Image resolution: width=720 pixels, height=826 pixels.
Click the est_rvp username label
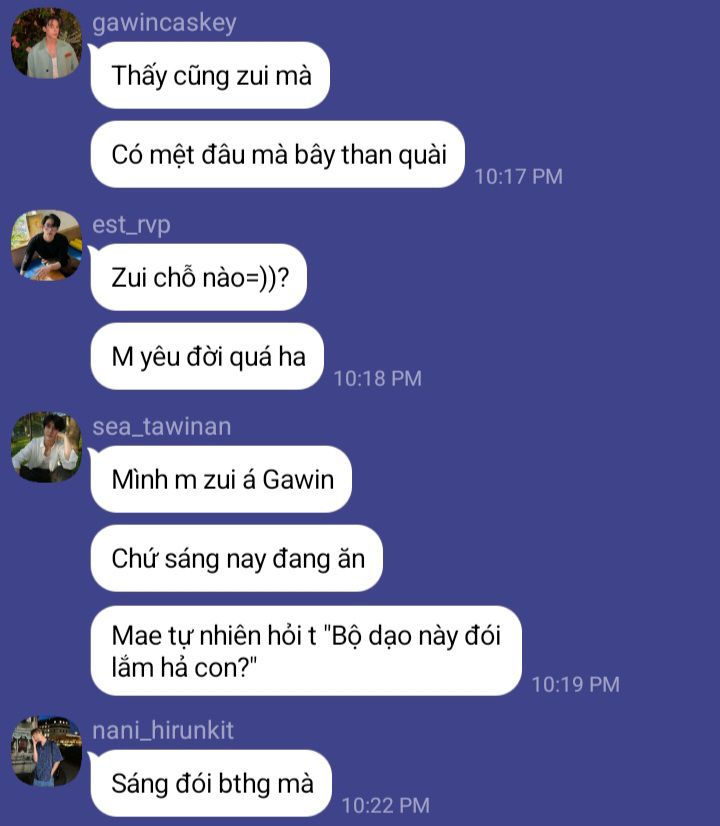click(x=131, y=225)
